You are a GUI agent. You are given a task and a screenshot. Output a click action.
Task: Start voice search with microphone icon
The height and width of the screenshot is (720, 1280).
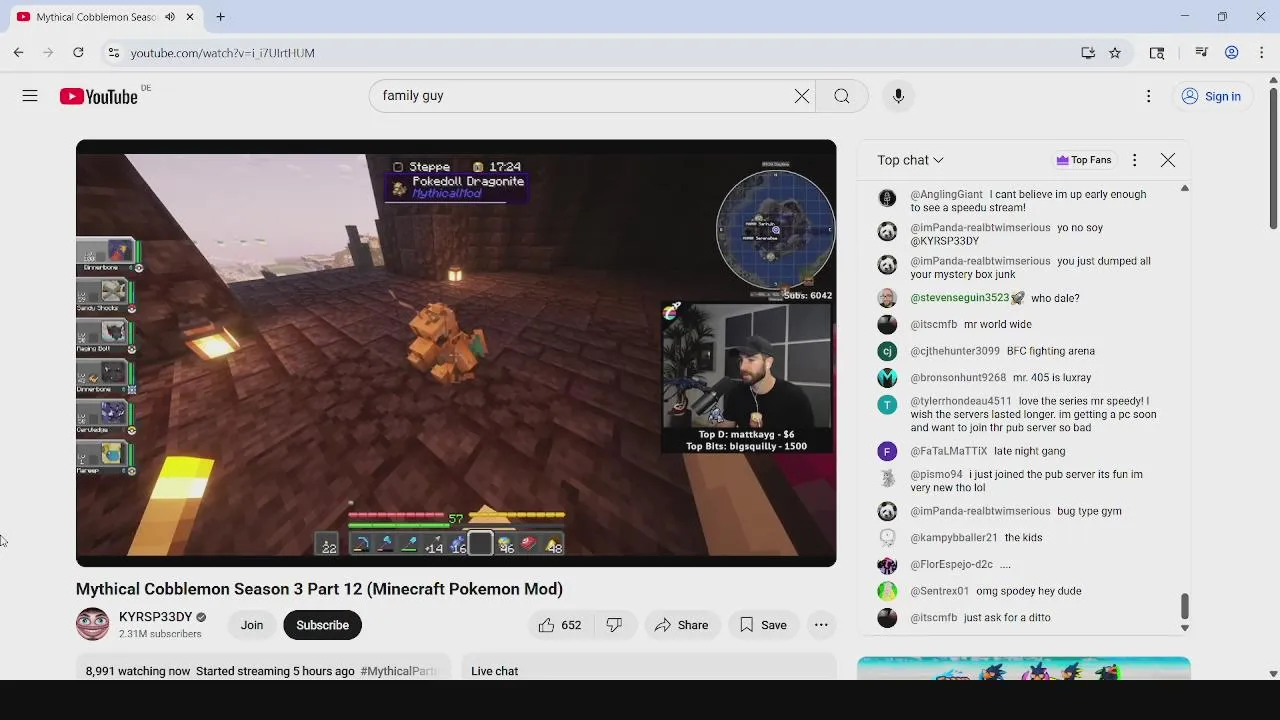tap(898, 96)
